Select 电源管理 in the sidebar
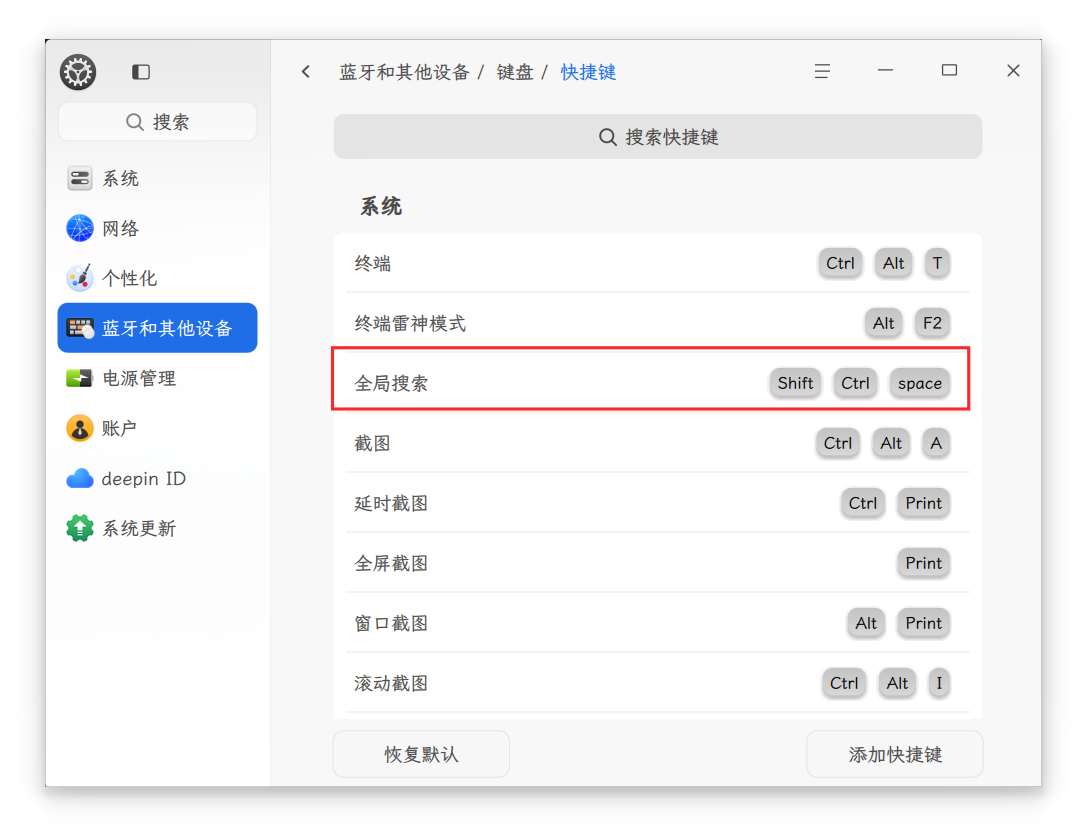 [157, 378]
